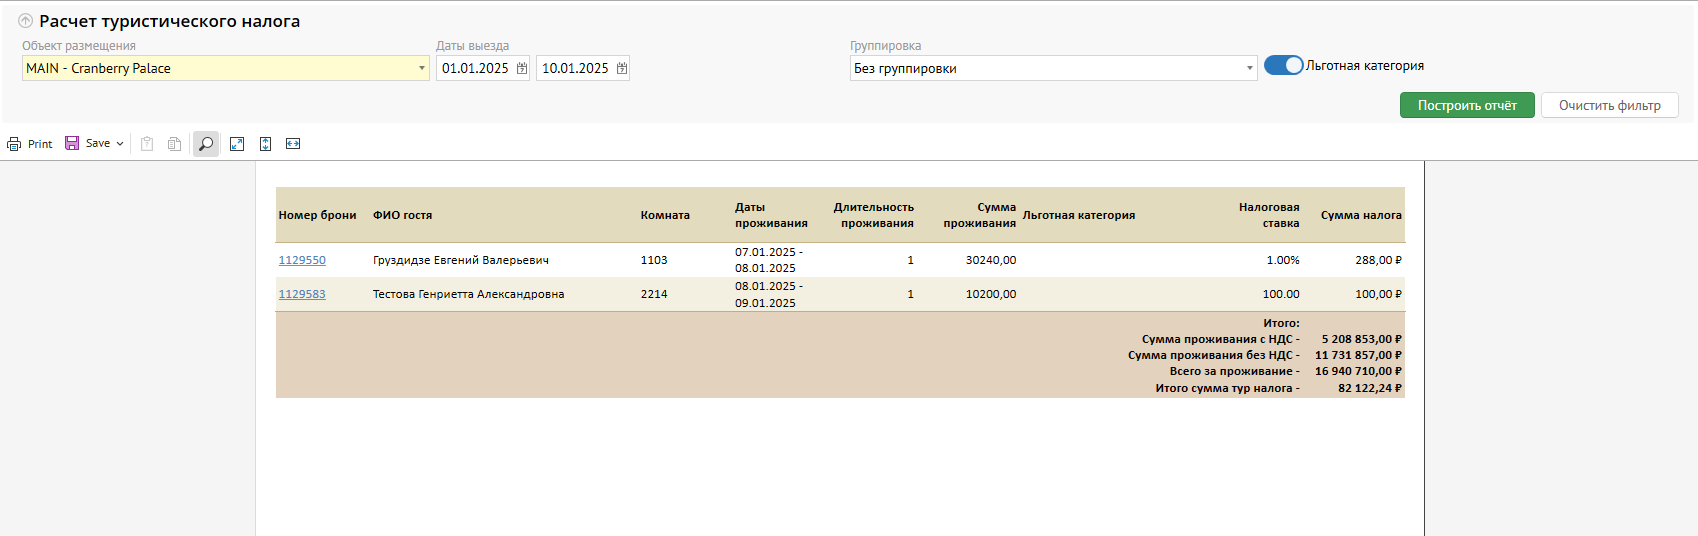The width and height of the screenshot is (1698, 536).
Task: Collapse the tourist tax filter panel
Action: pos(26,21)
